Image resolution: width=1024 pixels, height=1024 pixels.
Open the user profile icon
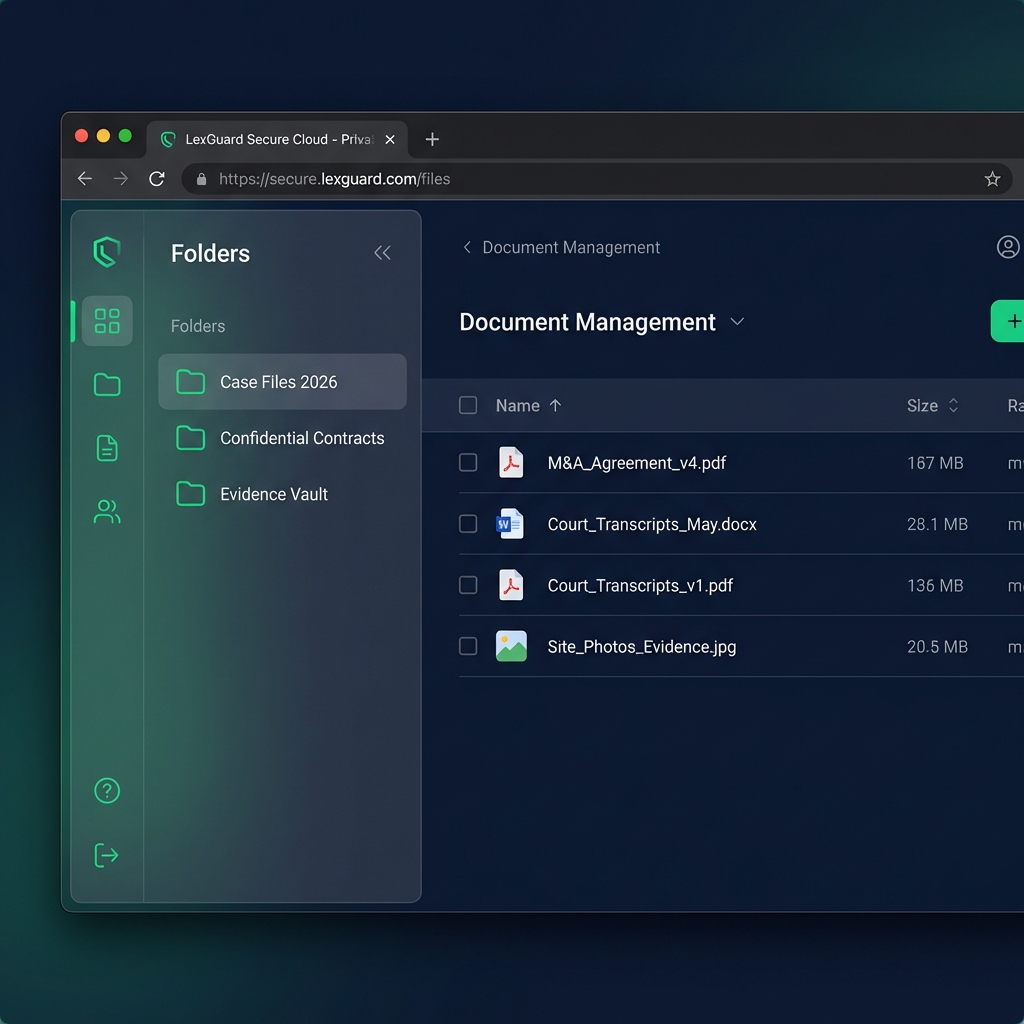1008,247
